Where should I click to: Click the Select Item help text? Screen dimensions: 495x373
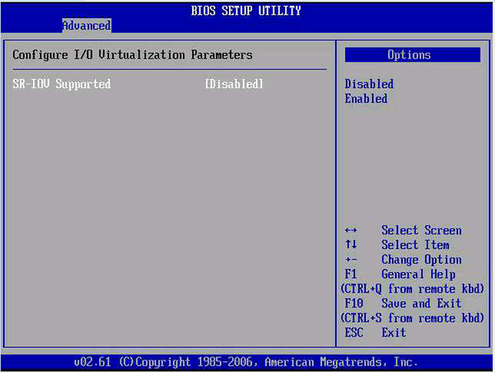pyautogui.click(x=415, y=245)
